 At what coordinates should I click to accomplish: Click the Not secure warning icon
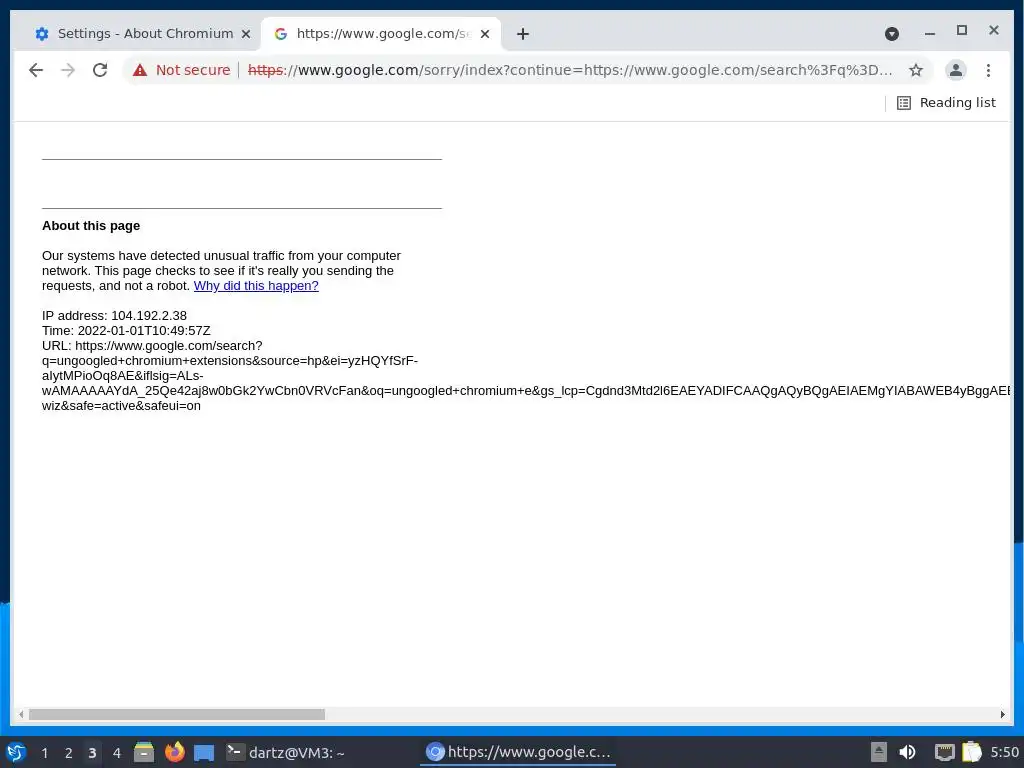140,70
